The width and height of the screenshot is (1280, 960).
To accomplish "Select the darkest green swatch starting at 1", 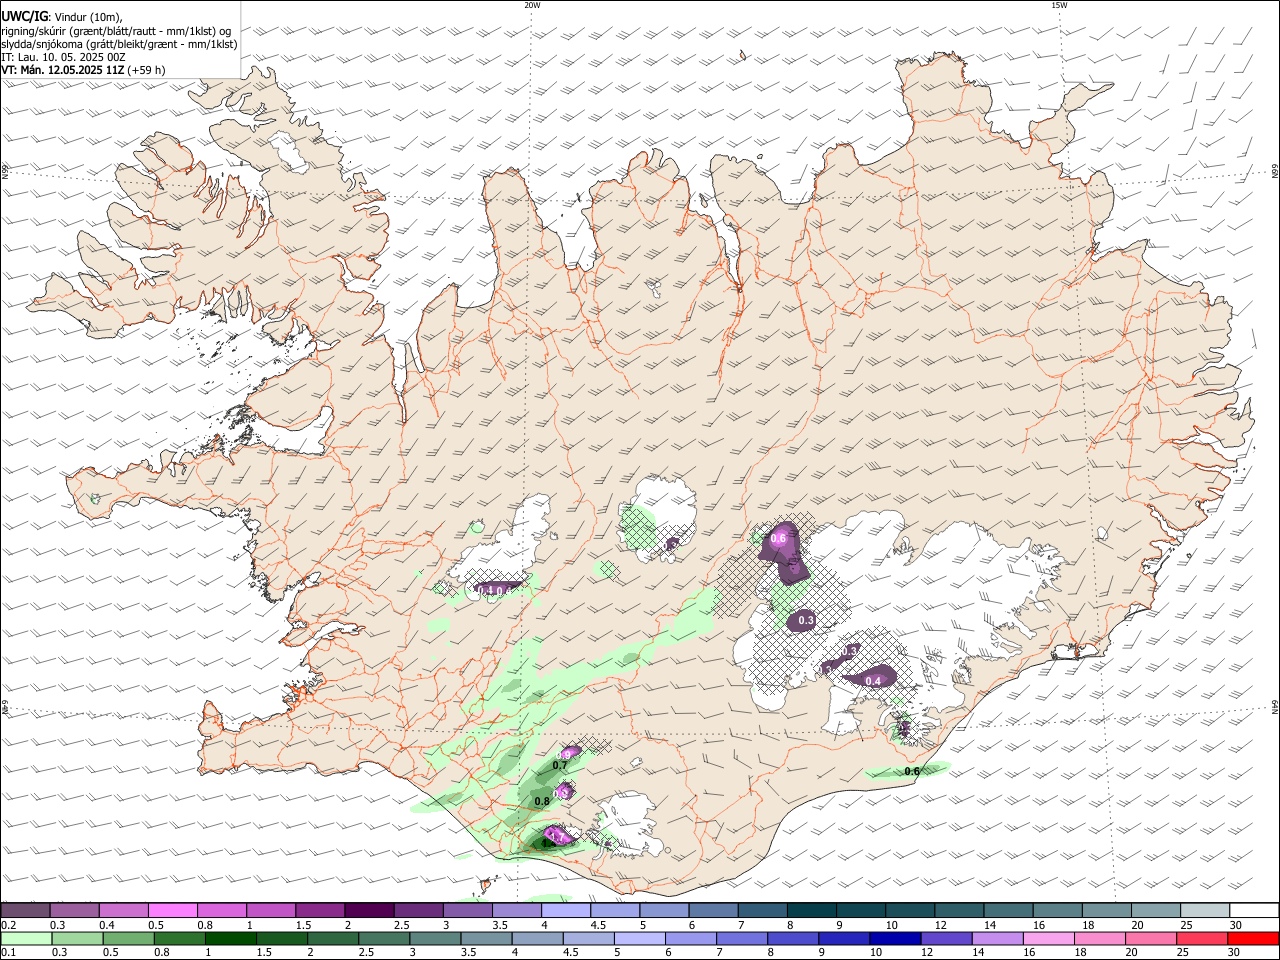I will (x=230, y=938).
